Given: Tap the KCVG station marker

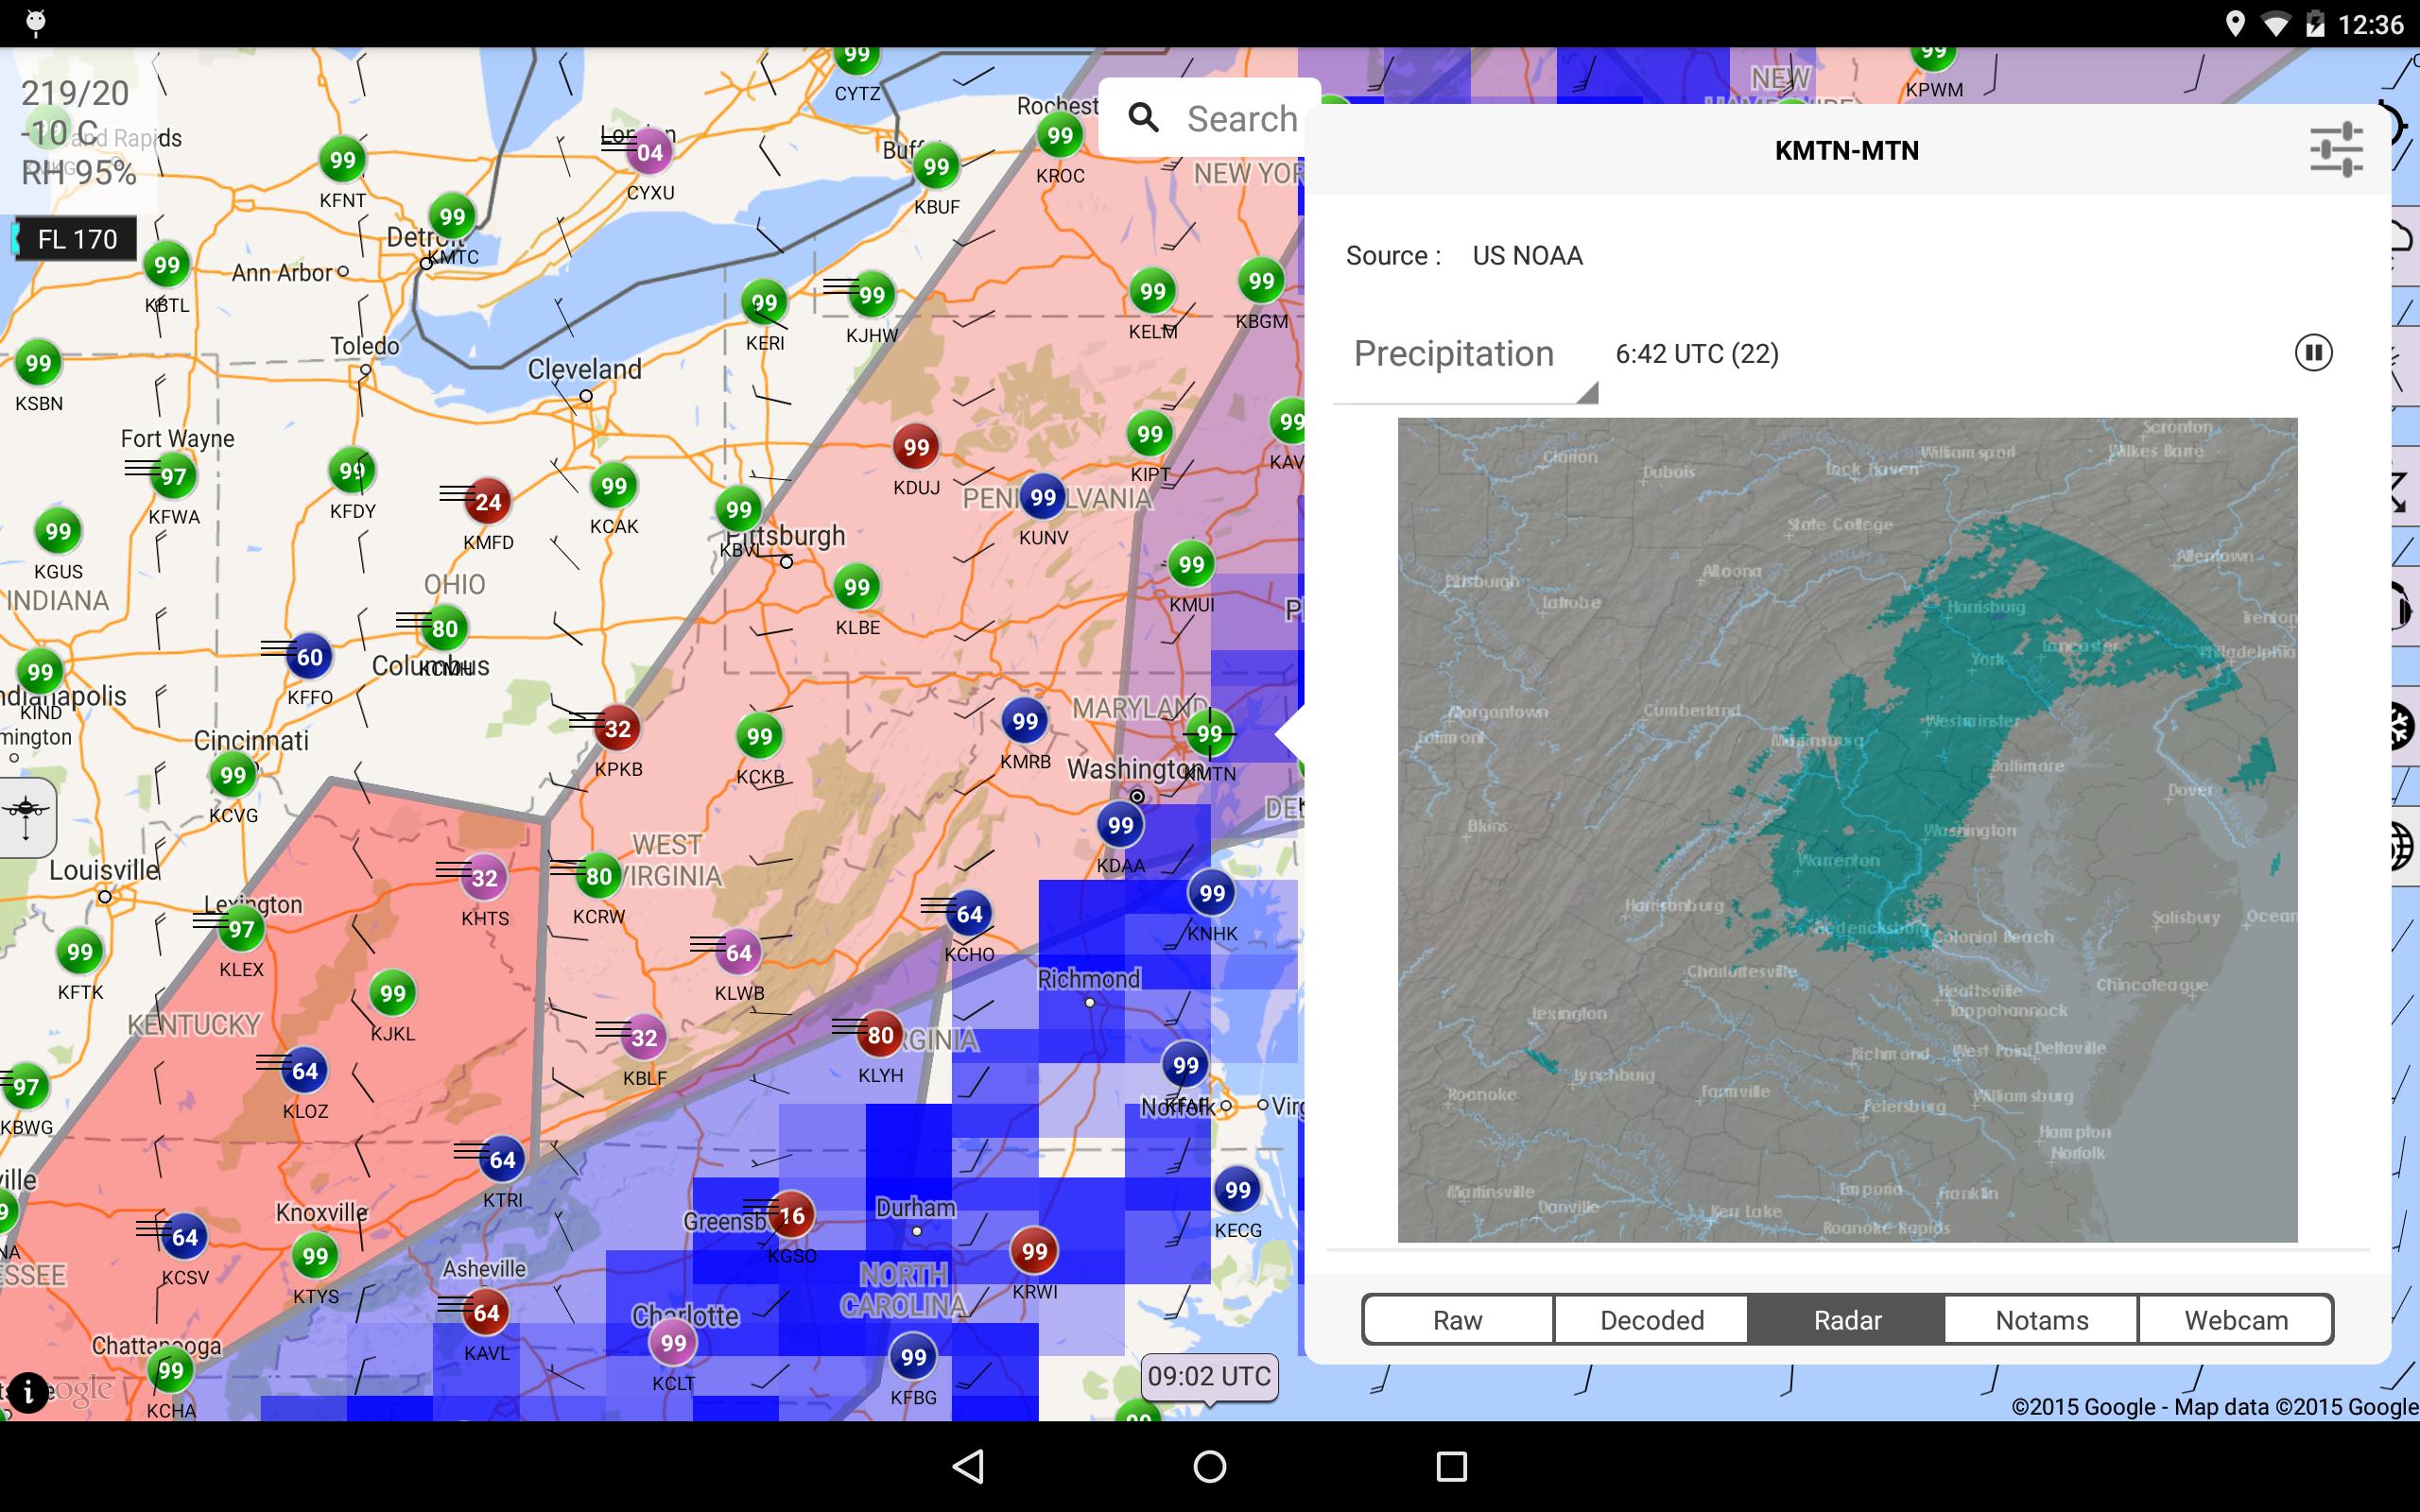Looking at the screenshot, I should [233, 775].
